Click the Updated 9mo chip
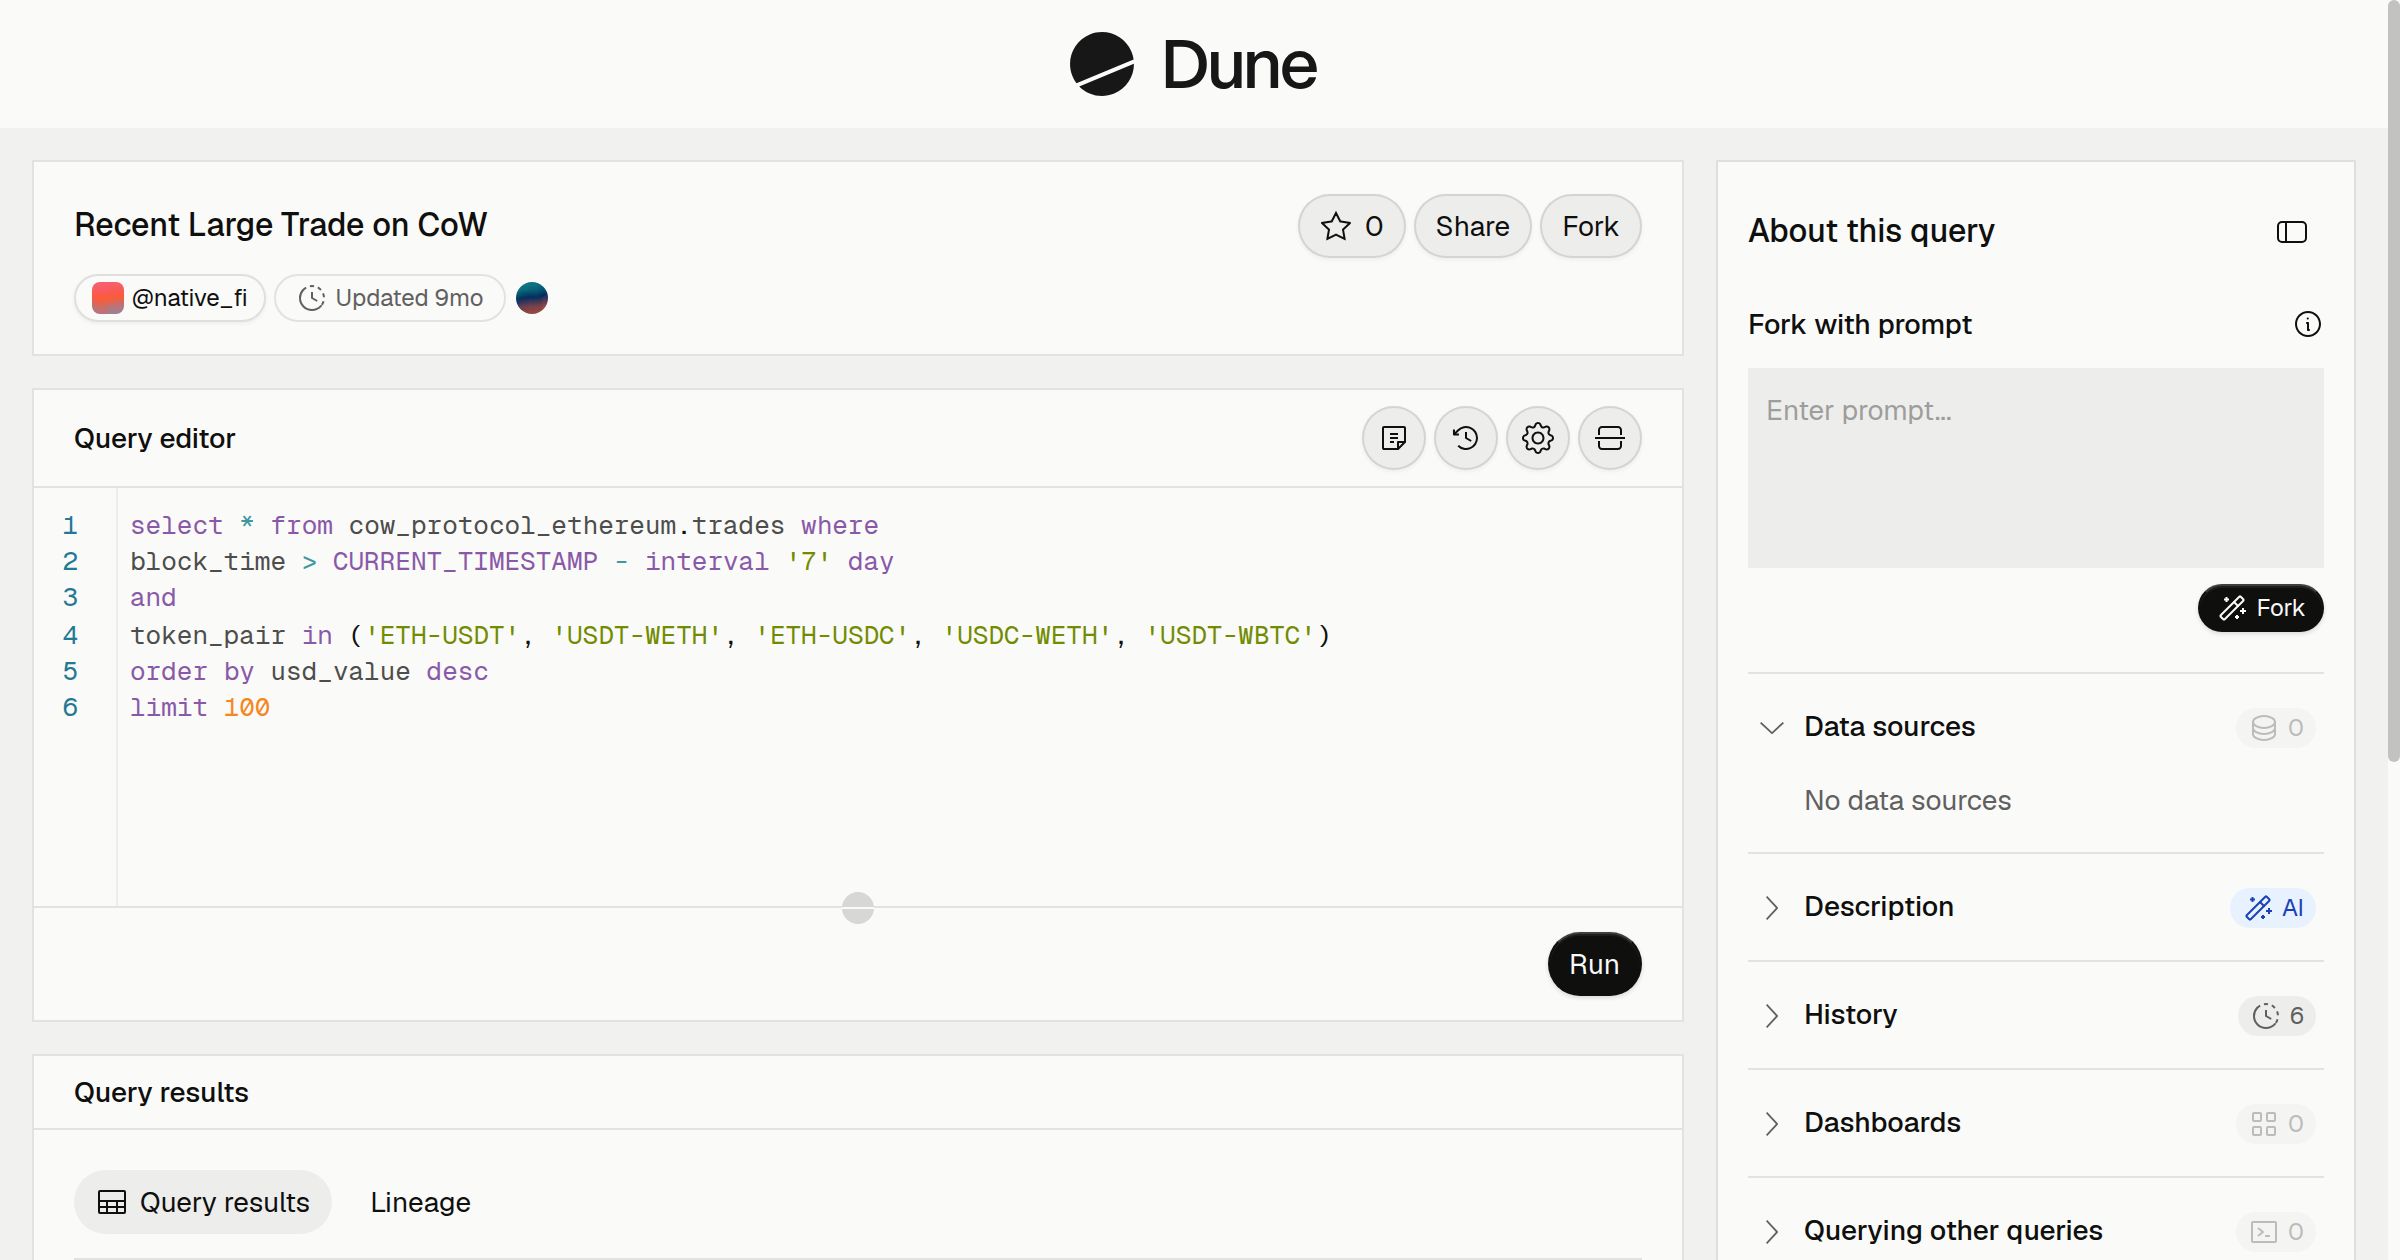 click(390, 298)
